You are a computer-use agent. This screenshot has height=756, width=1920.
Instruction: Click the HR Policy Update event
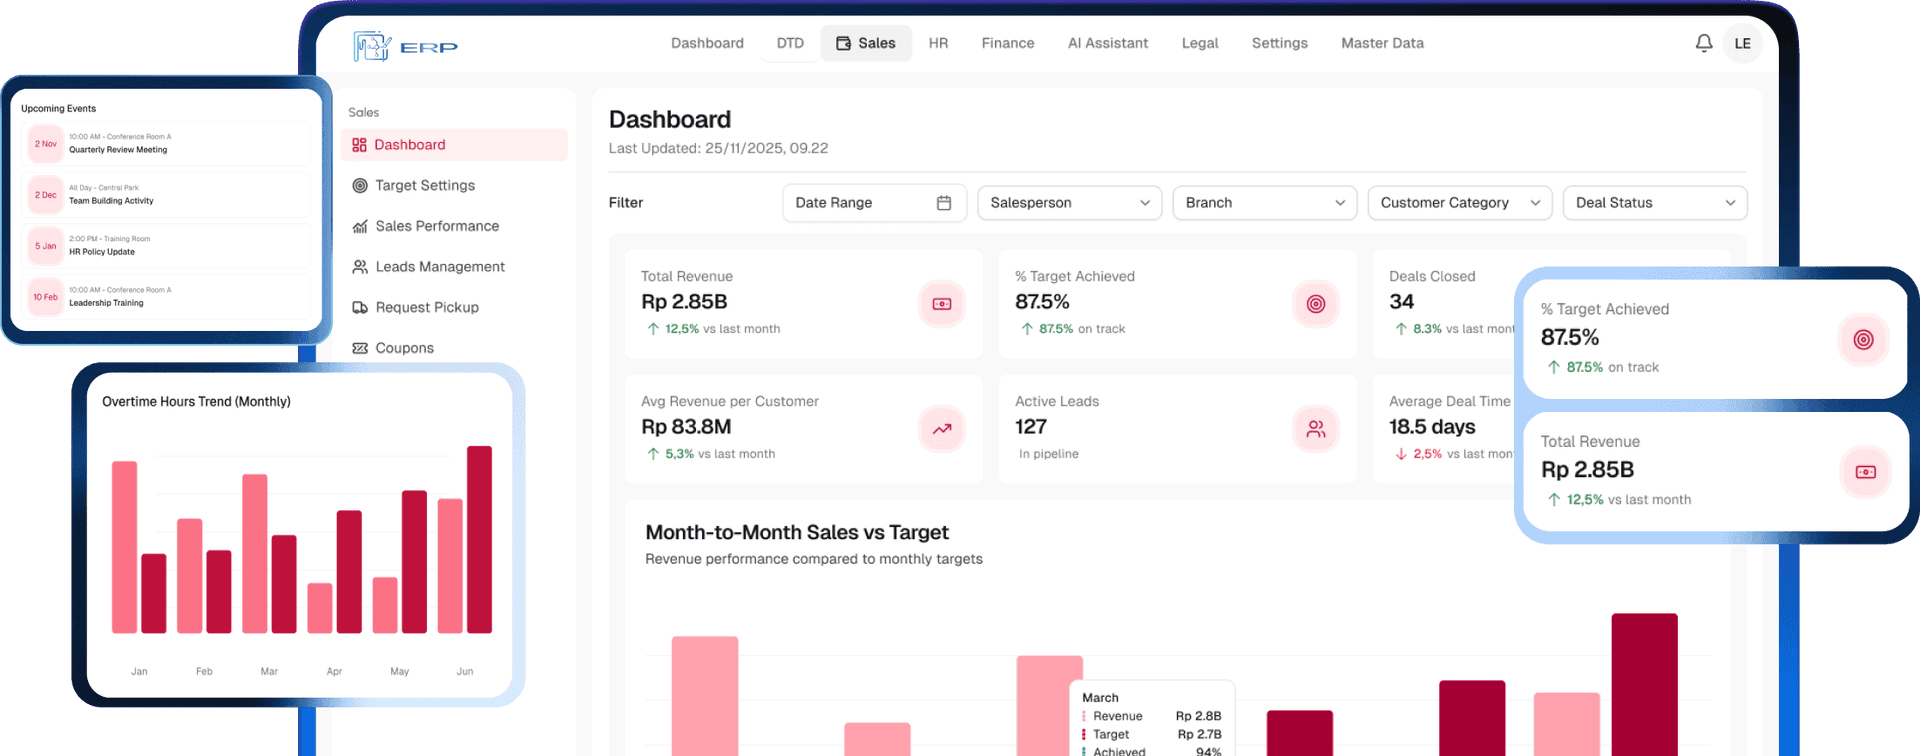[x=166, y=246]
